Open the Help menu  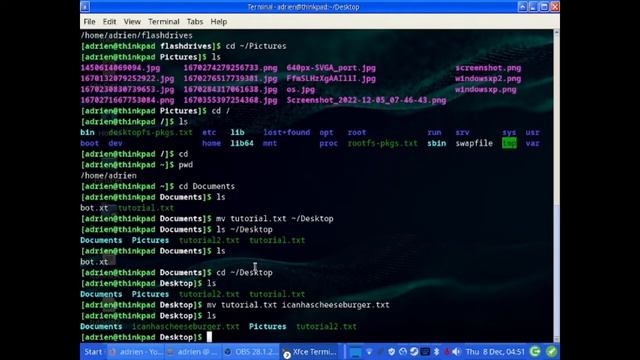pyautogui.click(x=219, y=22)
